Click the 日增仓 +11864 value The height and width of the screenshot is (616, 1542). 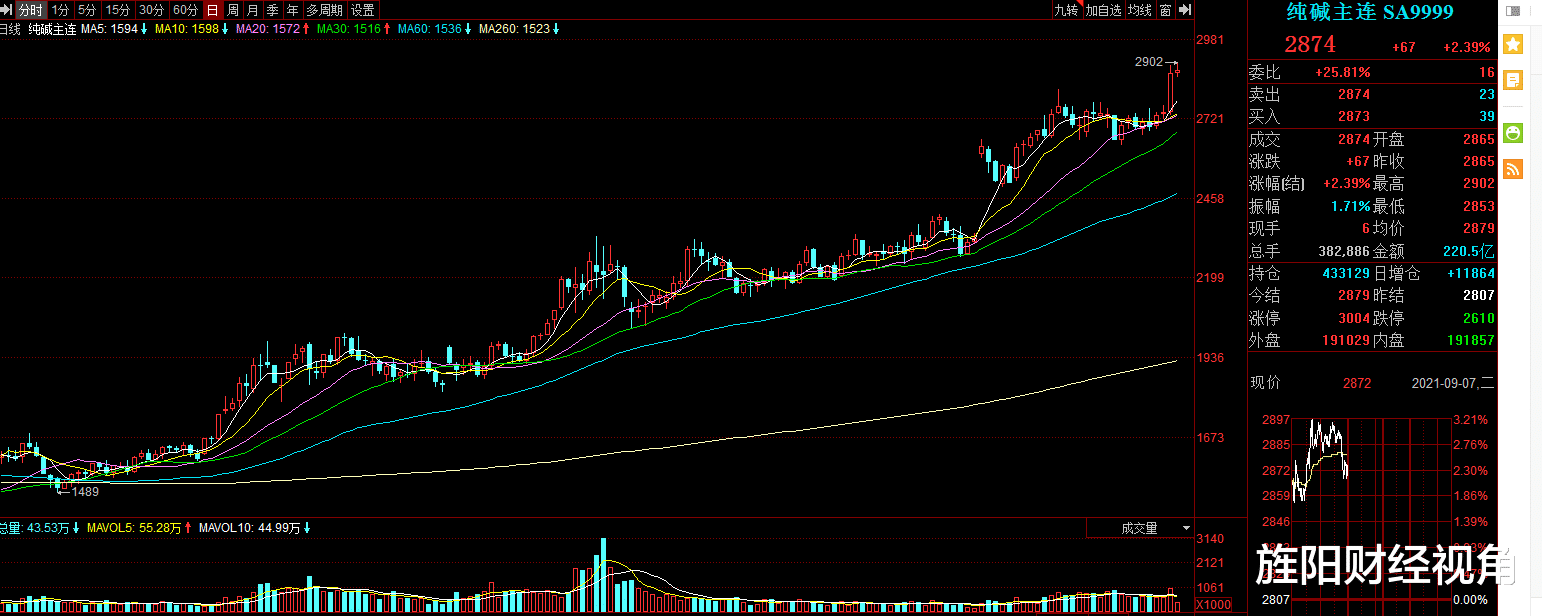(x=1471, y=273)
